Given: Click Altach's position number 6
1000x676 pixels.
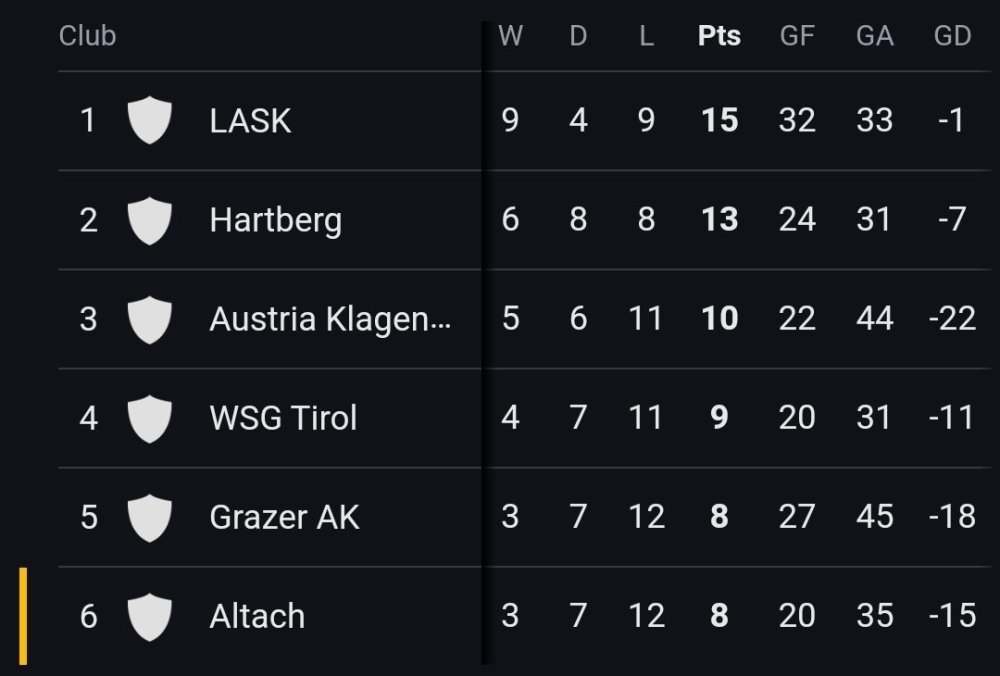Looking at the screenshot, I should [x=89, y=616].
